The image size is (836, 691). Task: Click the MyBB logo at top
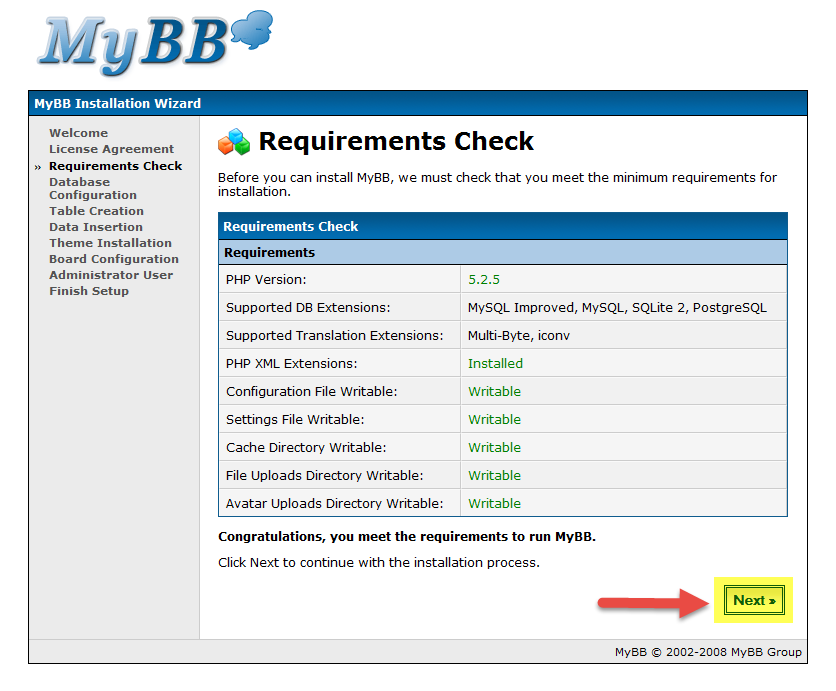155,47
